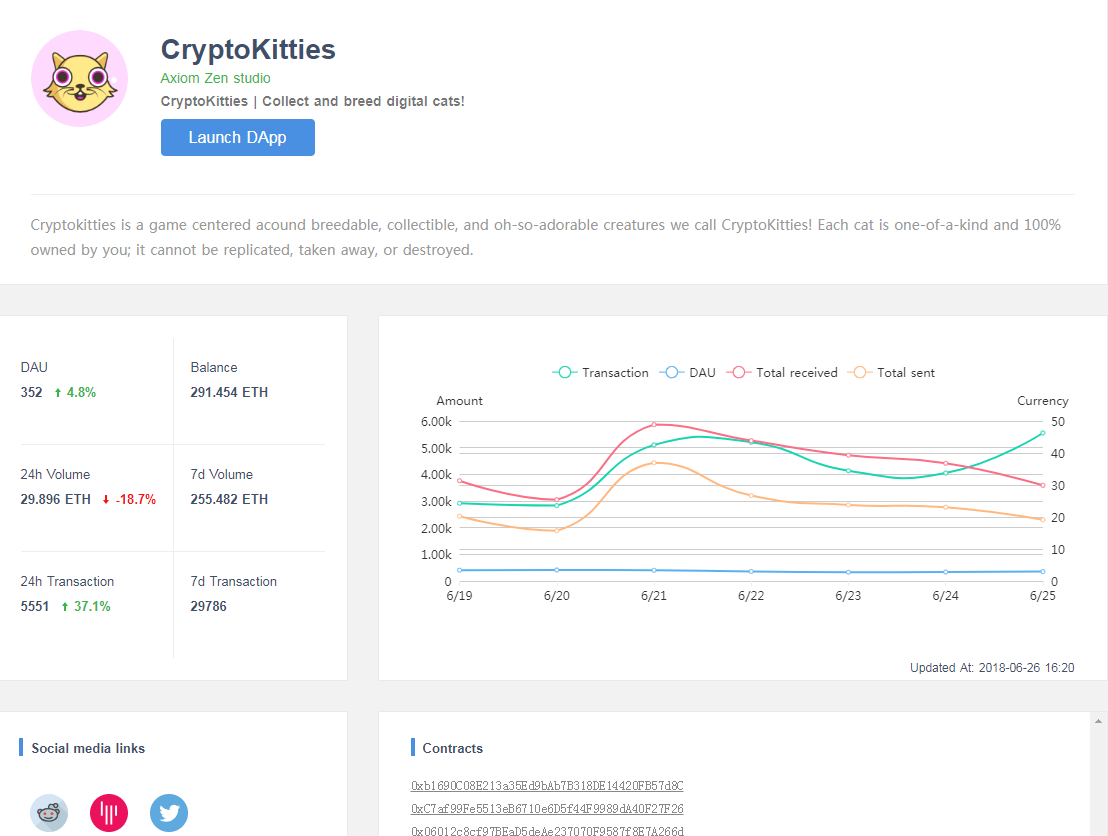This screenshot has width=1108, height=836.
Task: Click the green 4.8% DAU change indicator
Action: (x=76, y=392)
